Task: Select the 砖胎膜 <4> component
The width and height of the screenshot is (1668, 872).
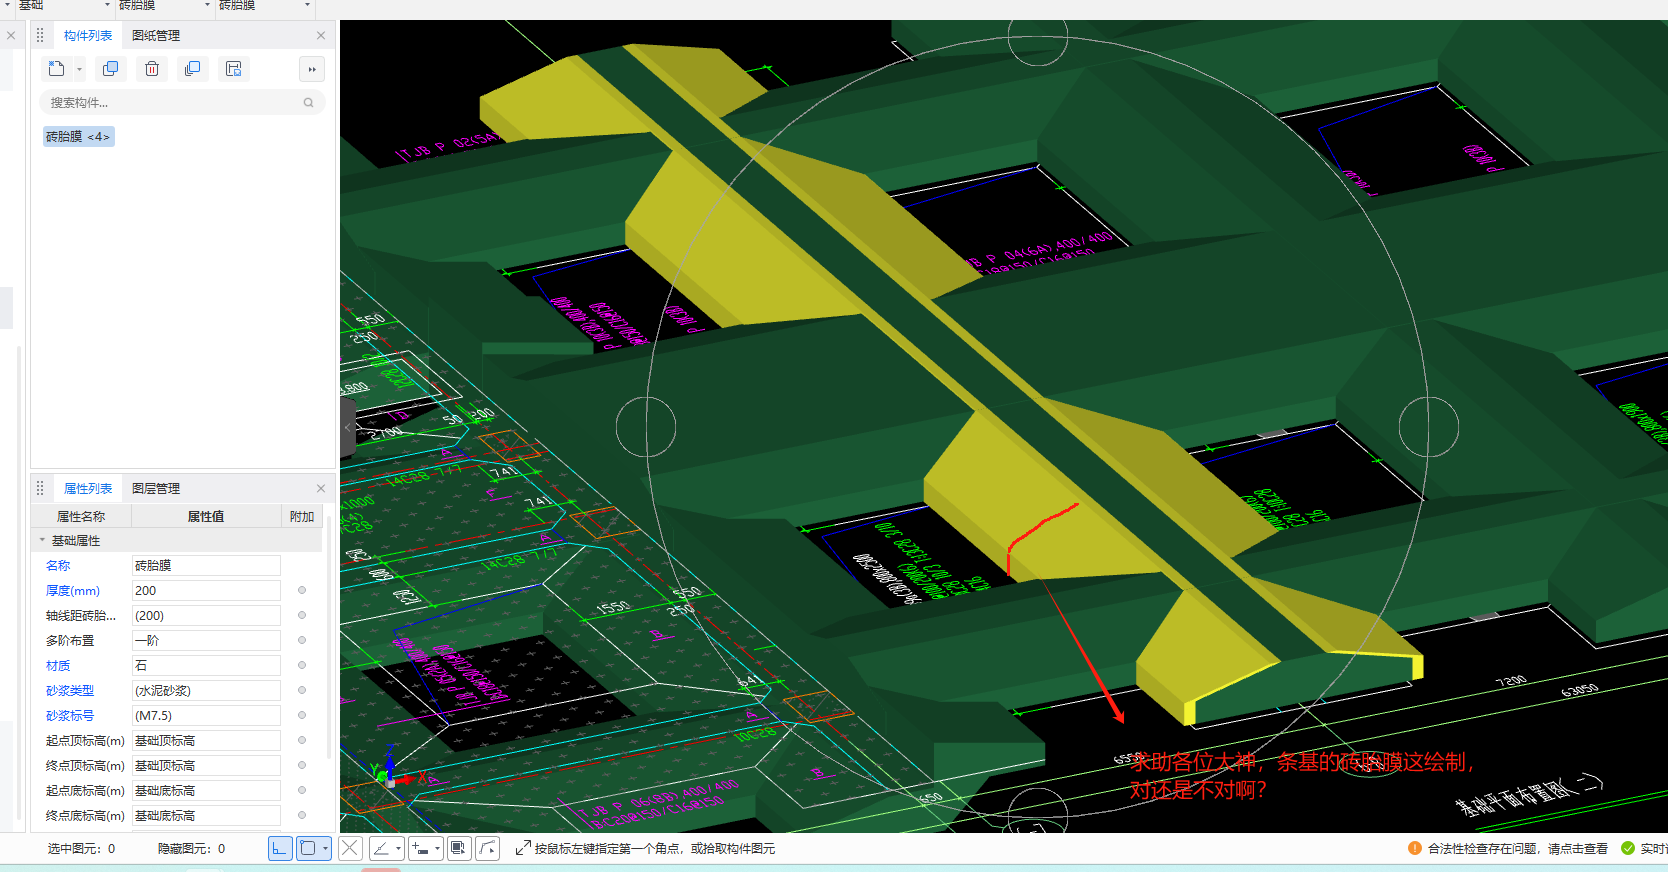Action: [x=78, y=137]
